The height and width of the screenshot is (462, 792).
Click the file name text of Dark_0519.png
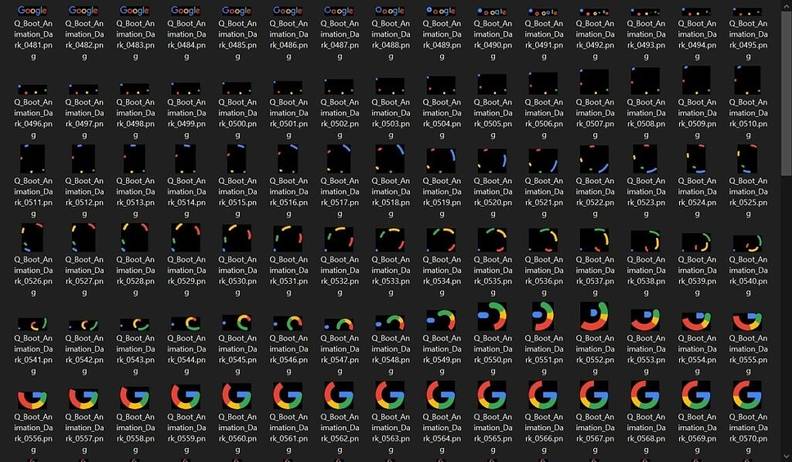point(441,197)
